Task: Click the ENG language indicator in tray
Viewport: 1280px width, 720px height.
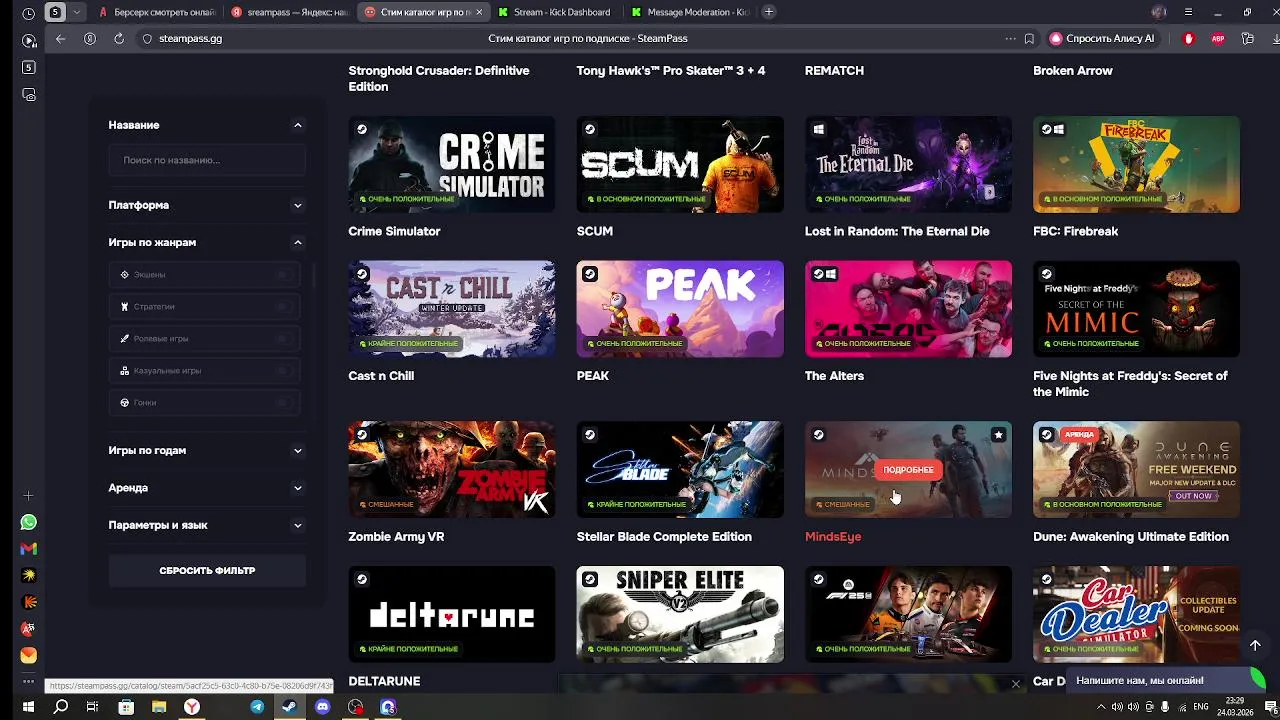Action: [1201, 707]
